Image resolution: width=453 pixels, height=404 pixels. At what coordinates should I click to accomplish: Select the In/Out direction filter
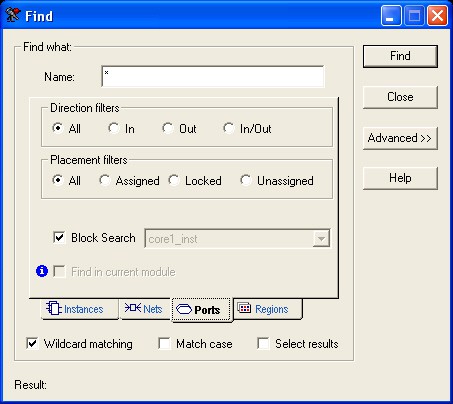(x=229, y=128)
